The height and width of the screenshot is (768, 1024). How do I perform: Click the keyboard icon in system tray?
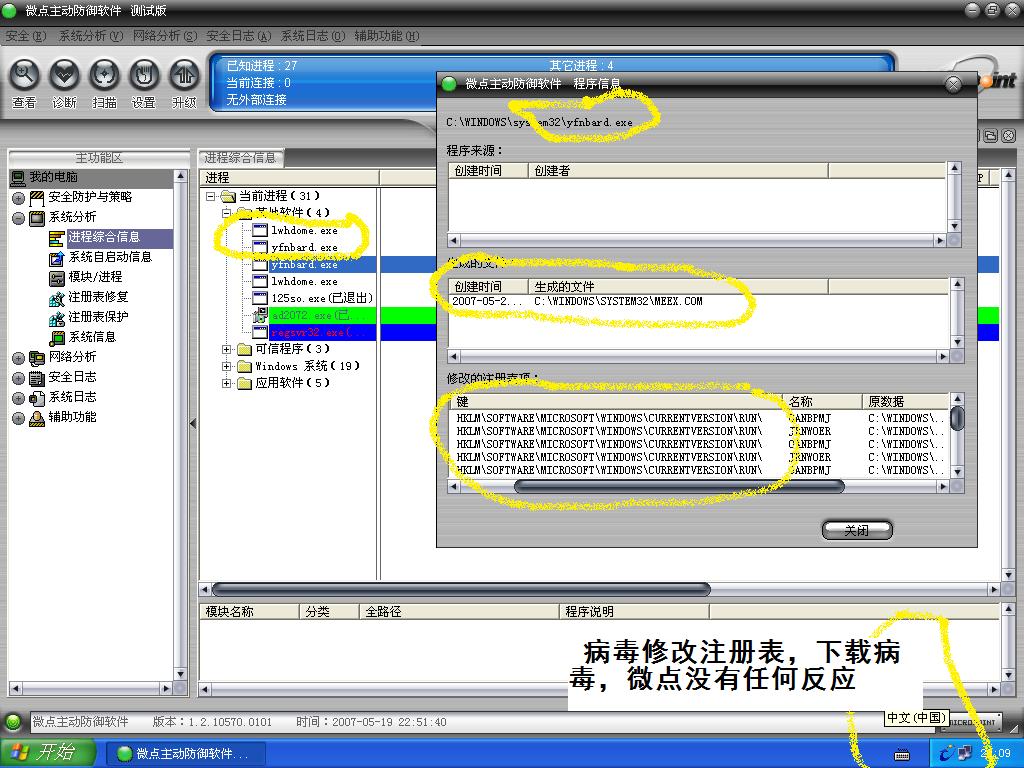[902, 755]
